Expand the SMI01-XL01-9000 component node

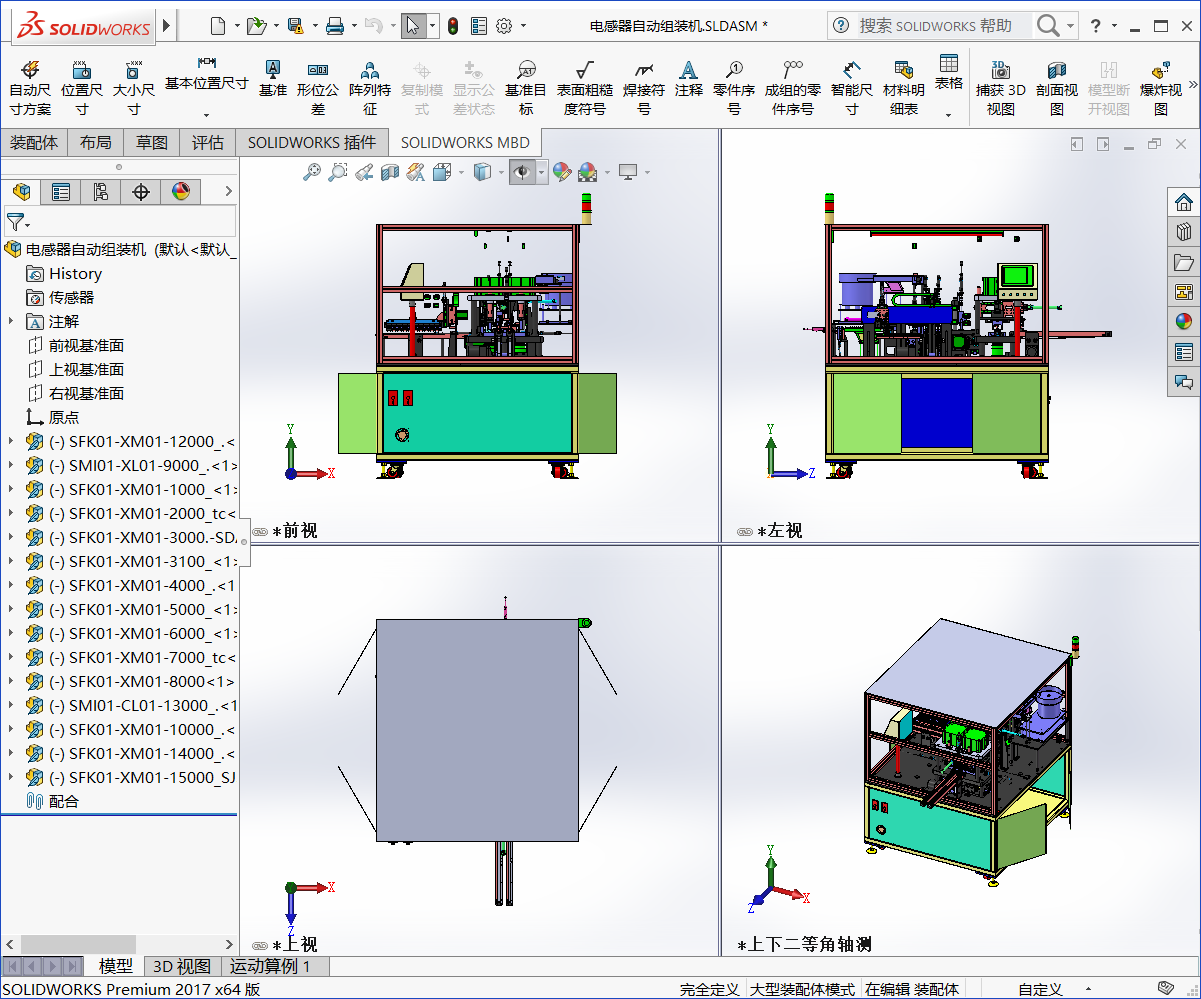11,465
